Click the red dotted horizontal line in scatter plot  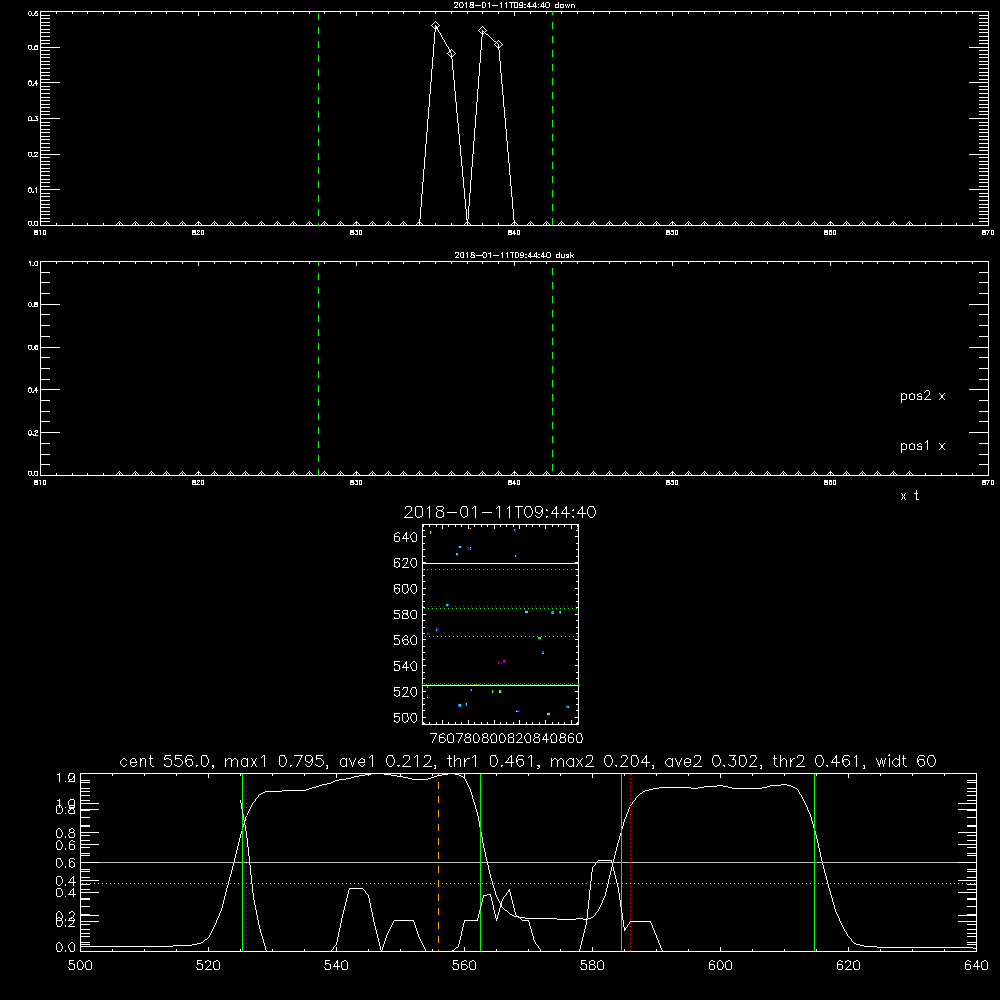[500, 607]
